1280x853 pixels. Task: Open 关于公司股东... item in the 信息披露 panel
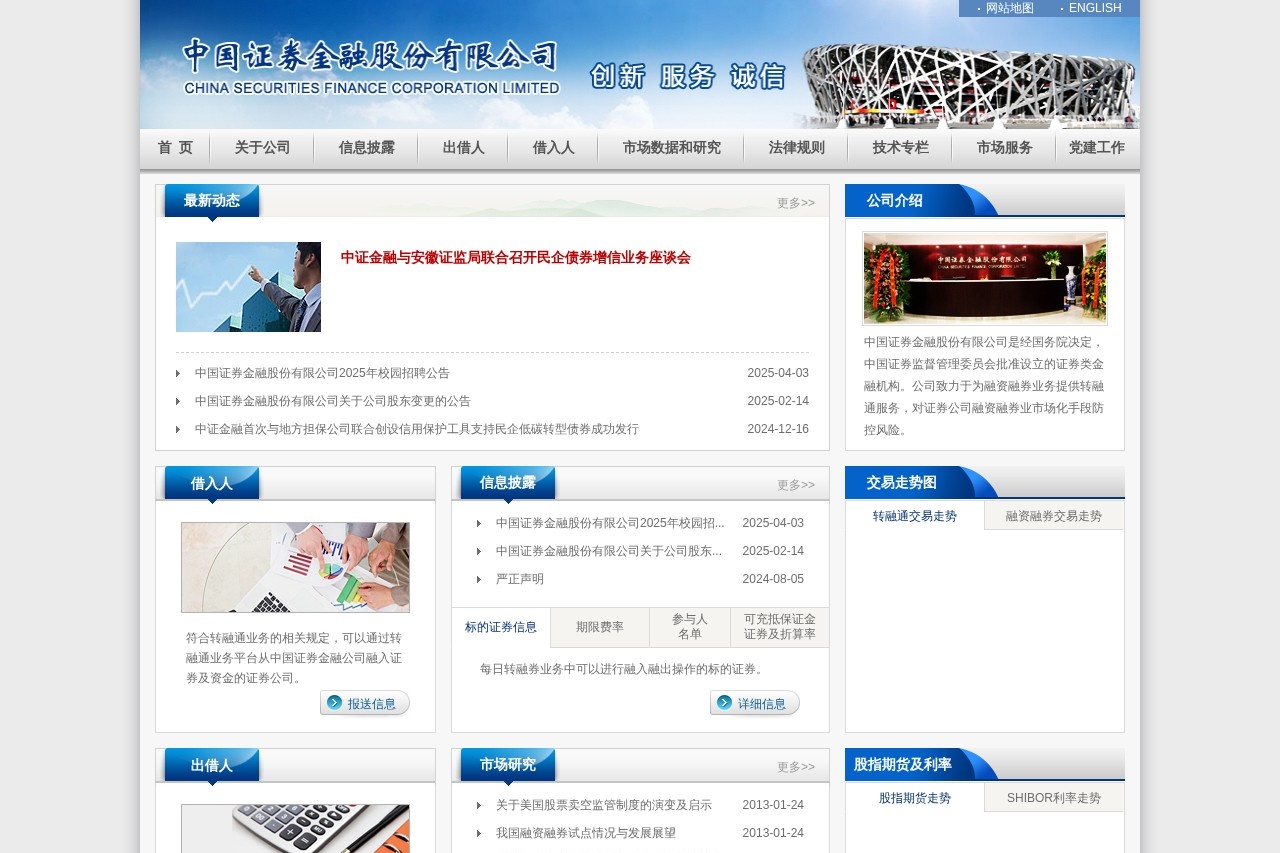(609, 551)
